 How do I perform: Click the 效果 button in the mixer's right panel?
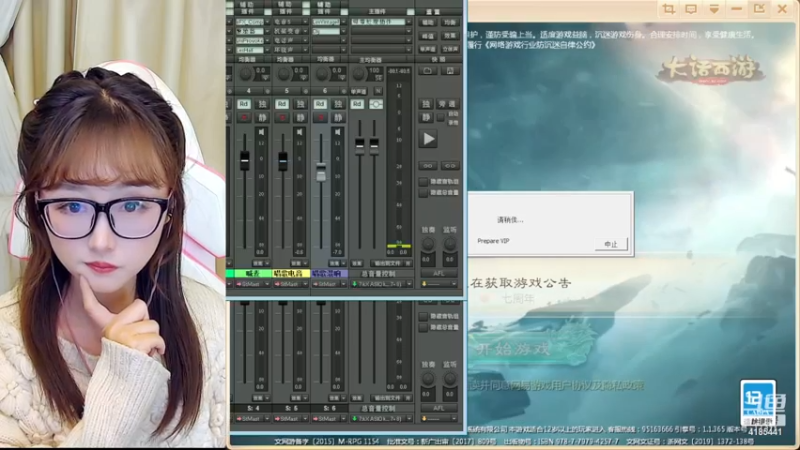pos(450,36)
